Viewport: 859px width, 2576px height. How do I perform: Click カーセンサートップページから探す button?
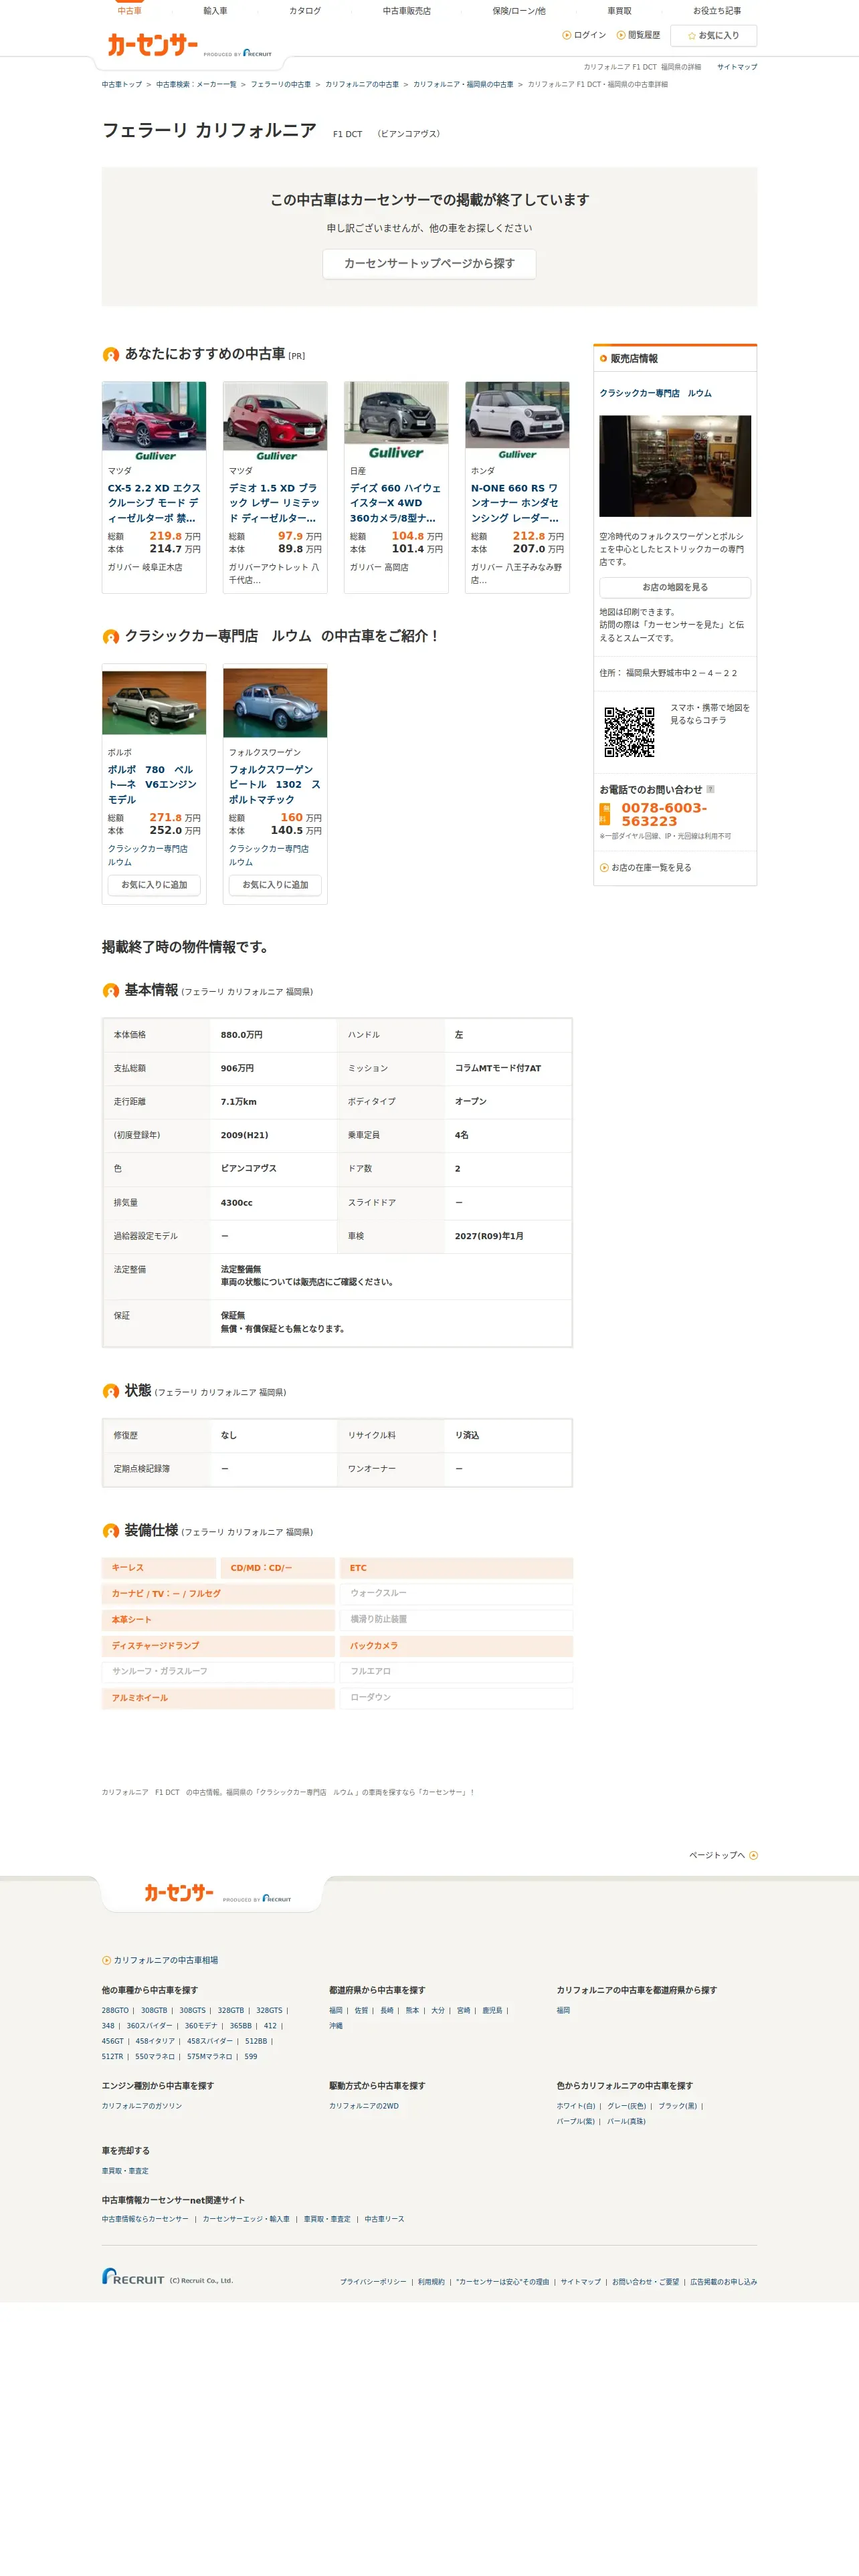click(429, 264)
